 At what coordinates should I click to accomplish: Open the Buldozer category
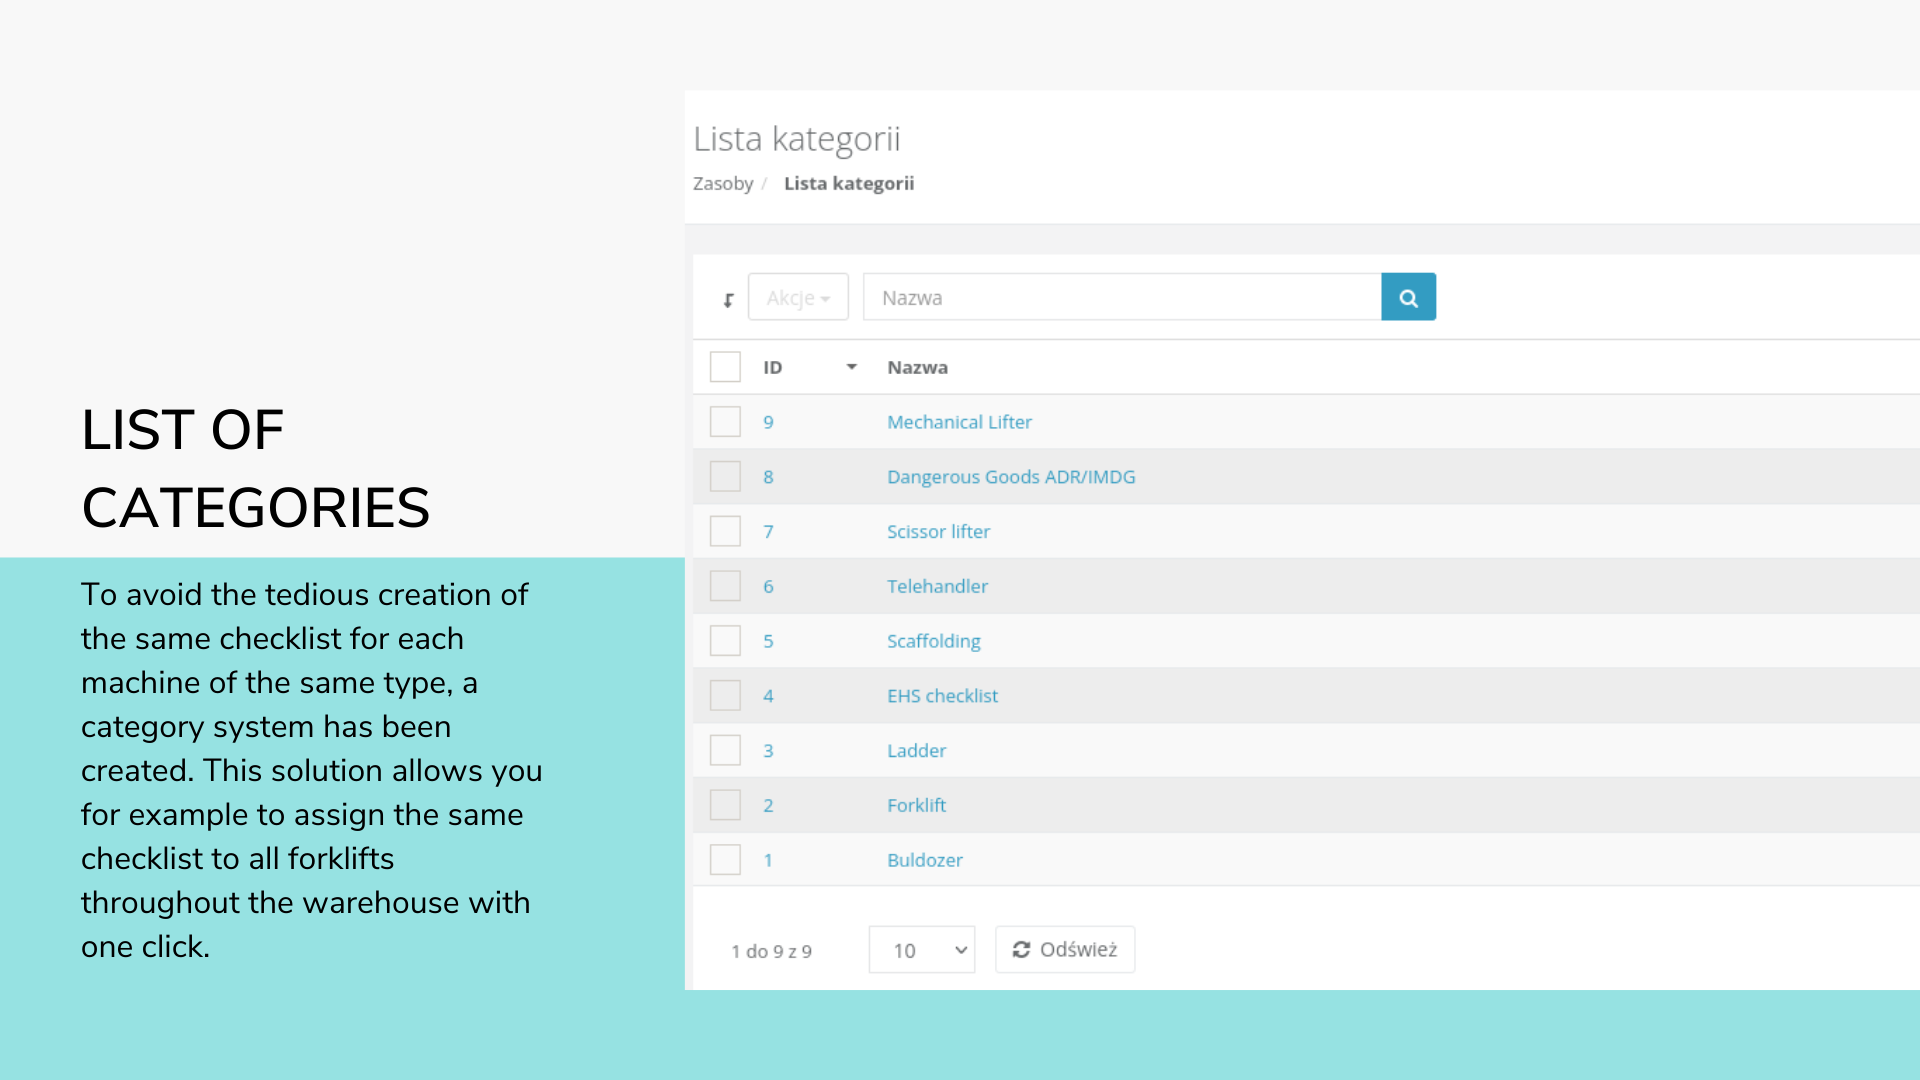[x=924, y=860]
